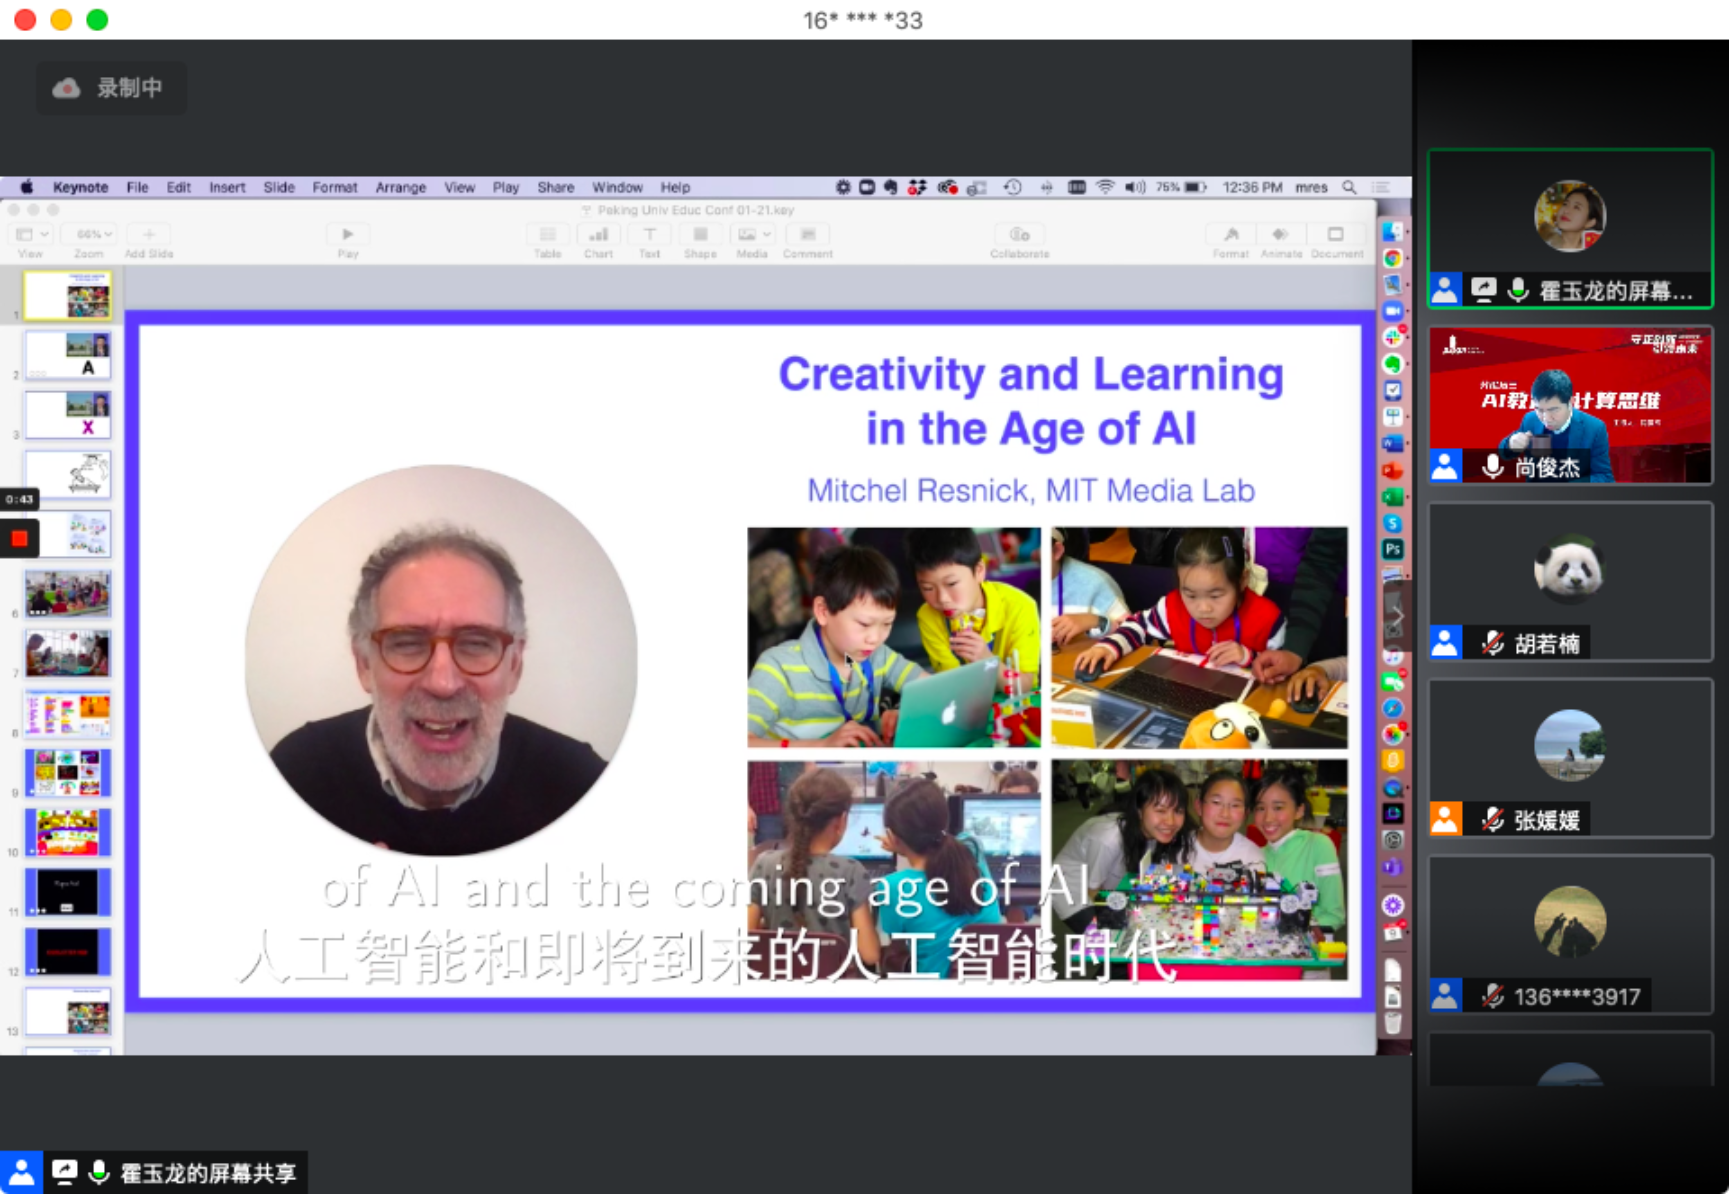Open the Insert menu

pos(227,187)
